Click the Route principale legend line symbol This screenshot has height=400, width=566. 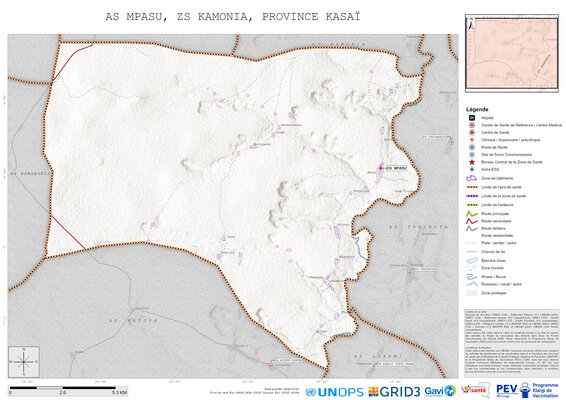click(471, 214)
